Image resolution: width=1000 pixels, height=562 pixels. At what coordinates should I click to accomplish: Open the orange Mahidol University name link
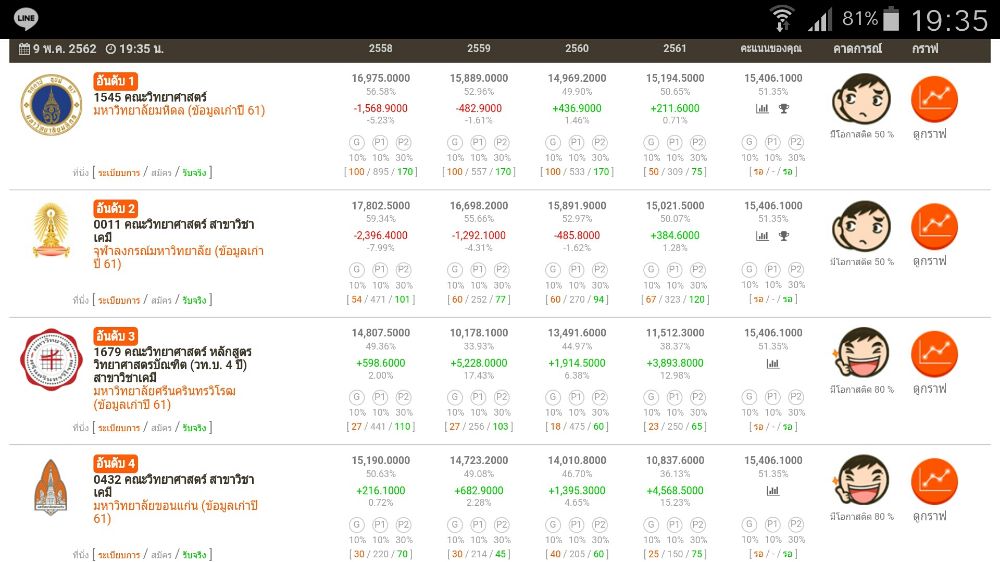178,111
